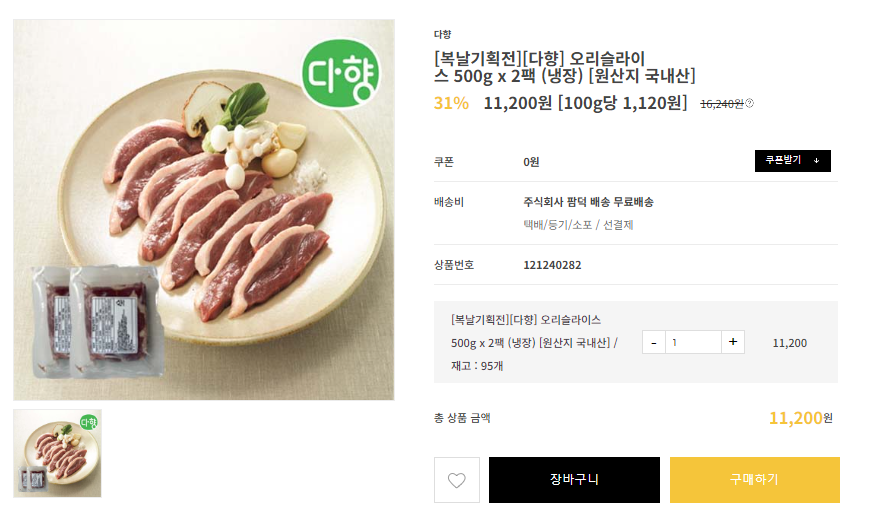This screenshot has height=518, width=895.
Task: Click the heart wishlist icon
Action: click(456, 480)
